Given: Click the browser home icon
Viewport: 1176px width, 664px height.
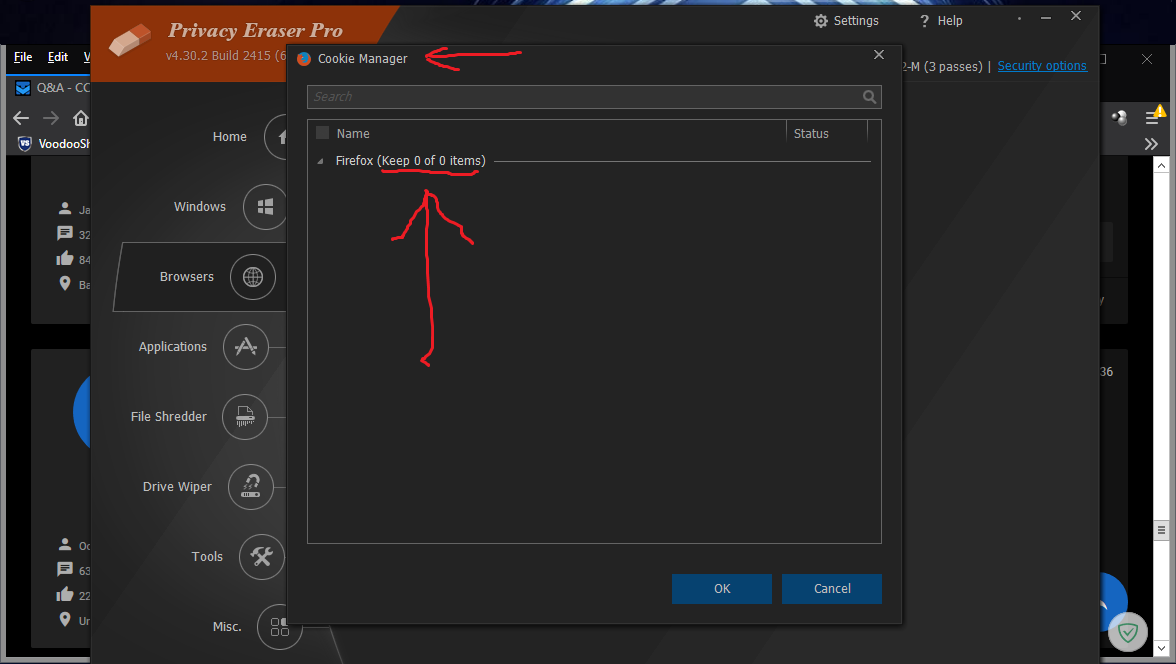Looking at the screenshot, I should [x=80, y=118].
